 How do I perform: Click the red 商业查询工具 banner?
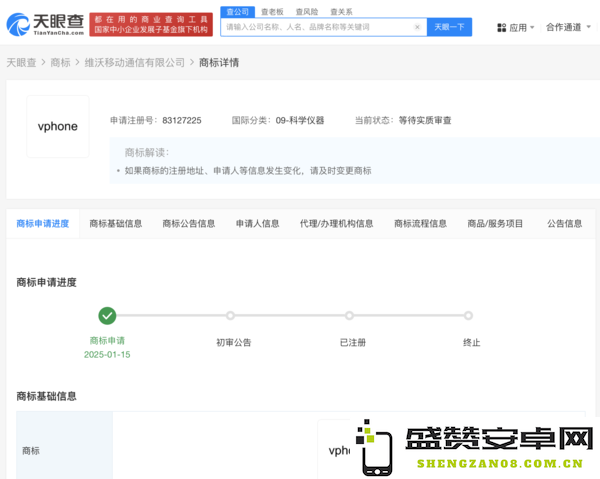[x=151, y=24]
